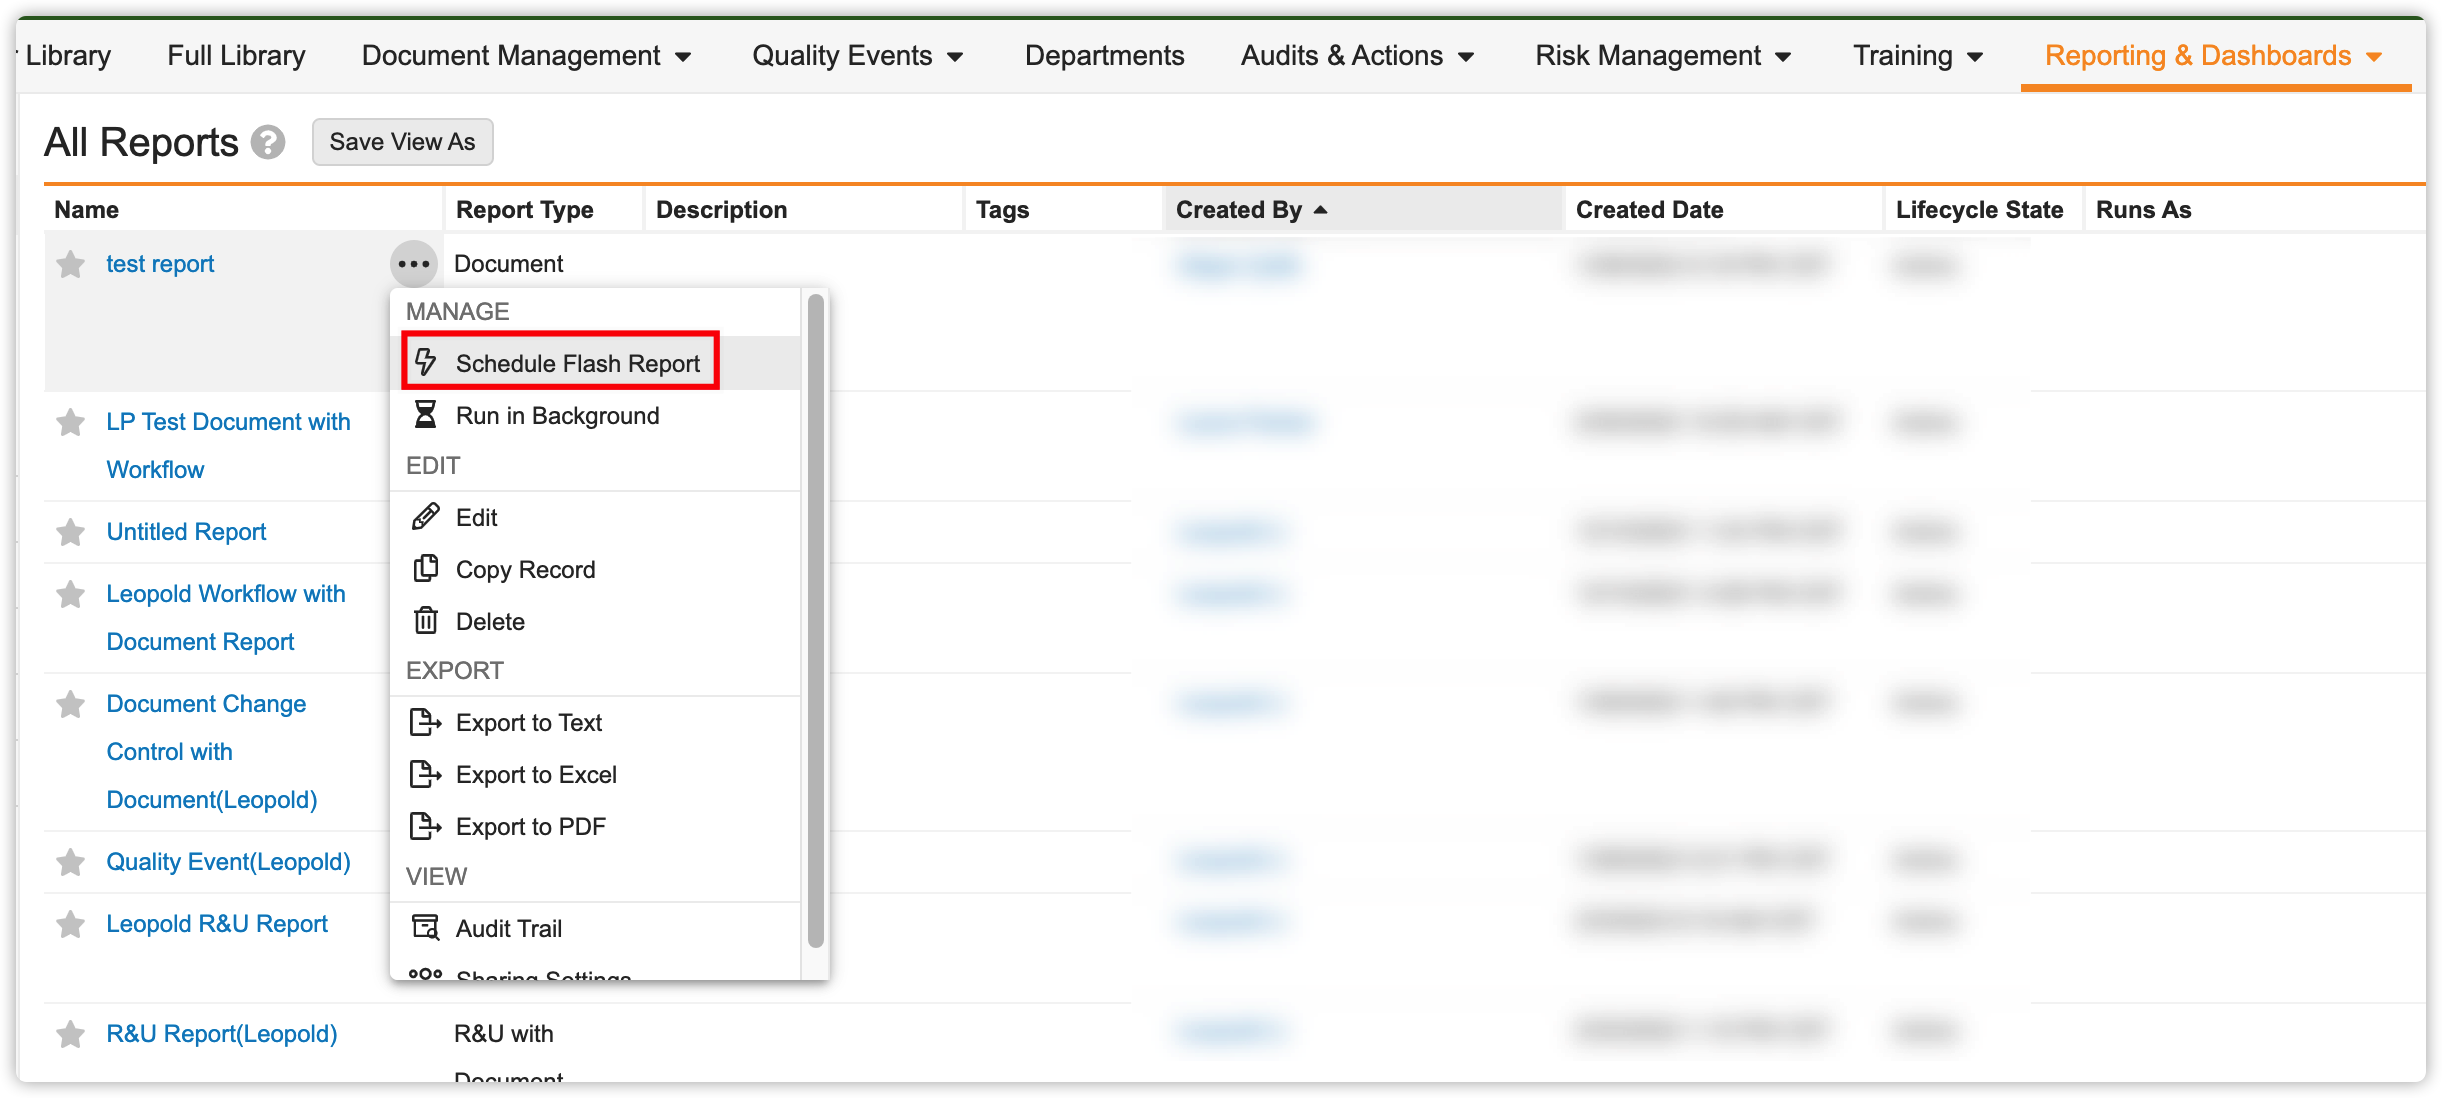Star the Quality Event(Leopold) report
Screen dimensions: 2442x1098
tap(71, 862)
